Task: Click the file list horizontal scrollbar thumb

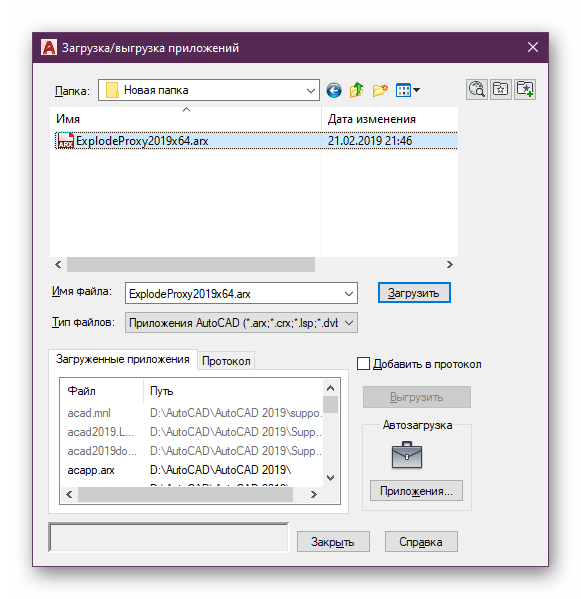Action: (191, 264)
